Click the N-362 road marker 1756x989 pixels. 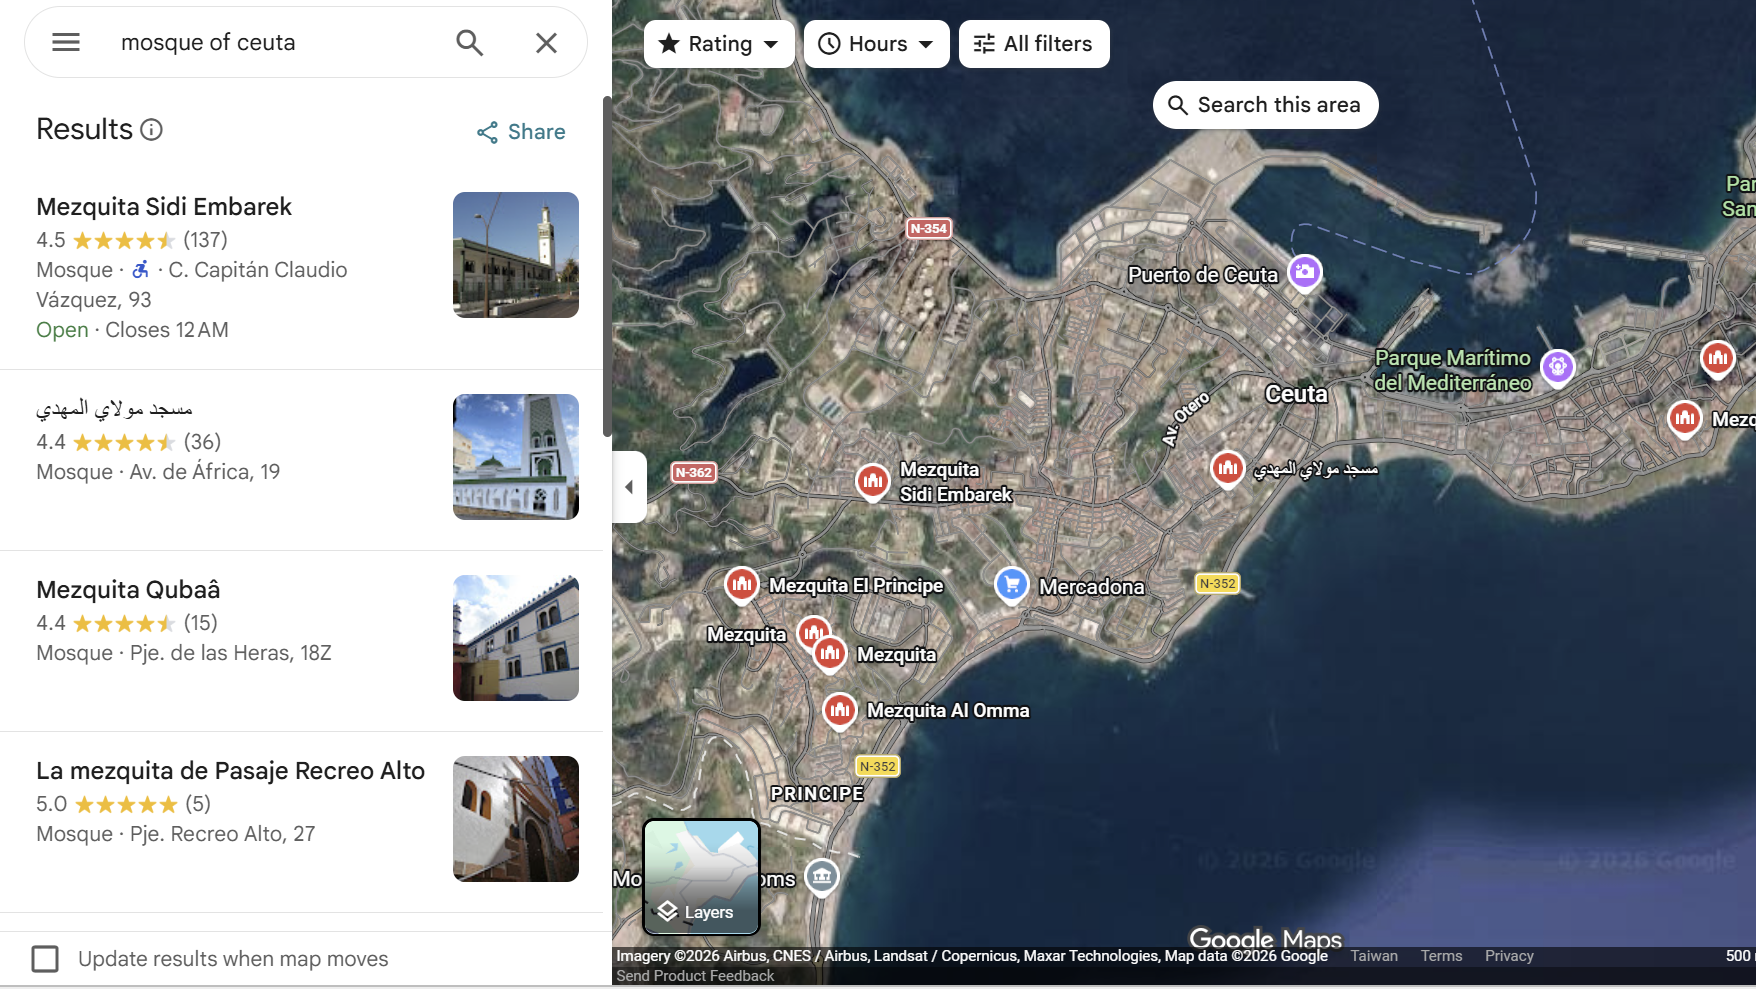(x=693, y=472)
